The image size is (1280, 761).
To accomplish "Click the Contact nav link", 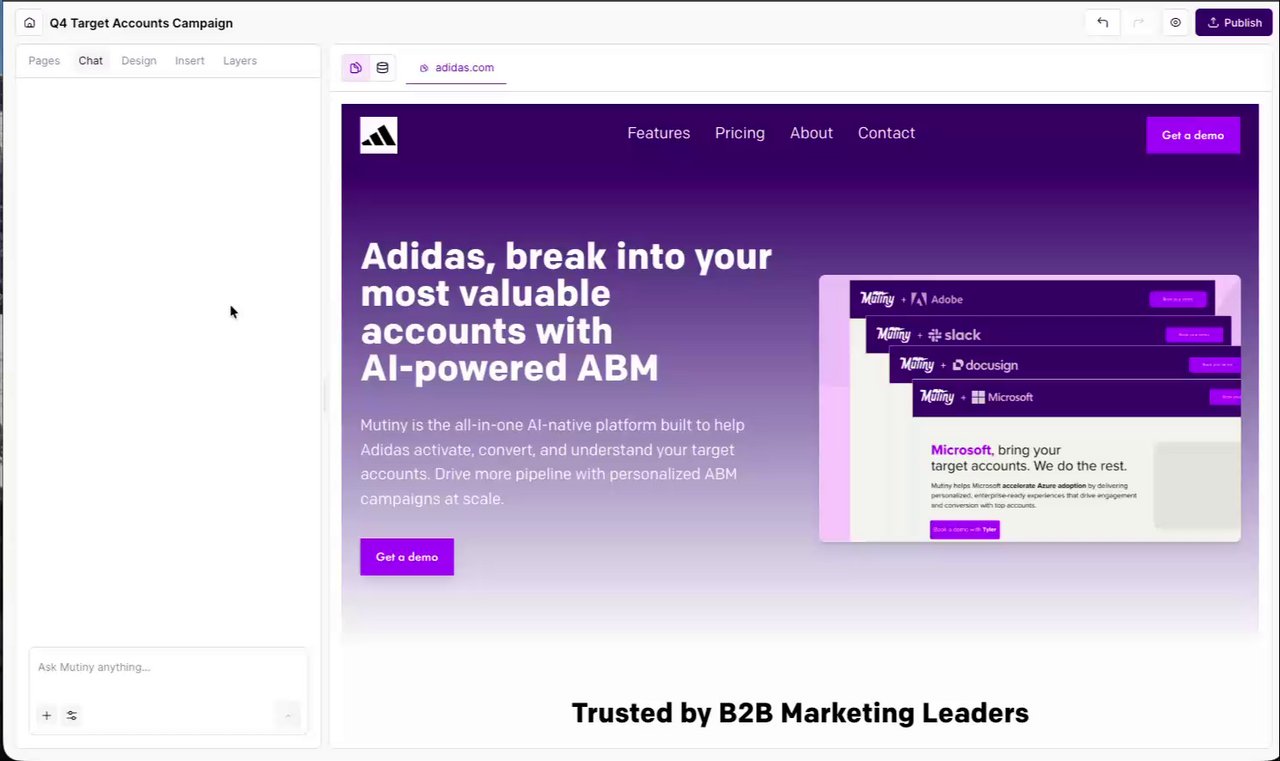I will 886,133.
